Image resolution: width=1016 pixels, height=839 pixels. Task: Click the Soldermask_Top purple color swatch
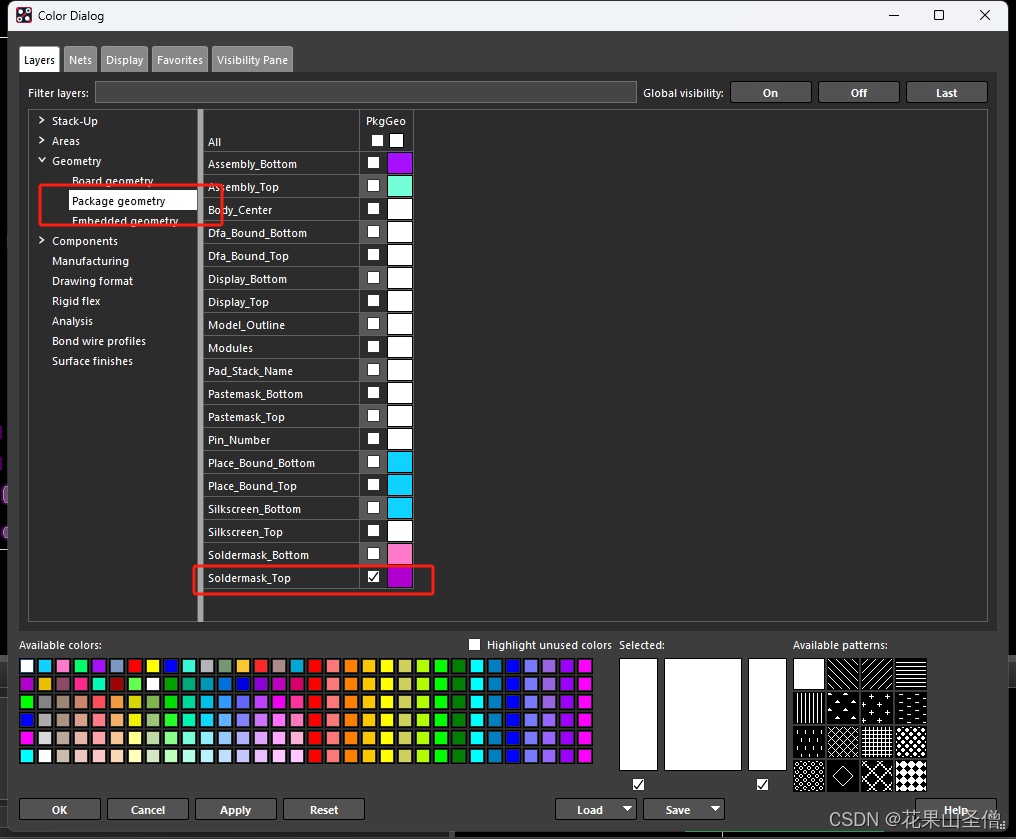[x=400, y=577]
